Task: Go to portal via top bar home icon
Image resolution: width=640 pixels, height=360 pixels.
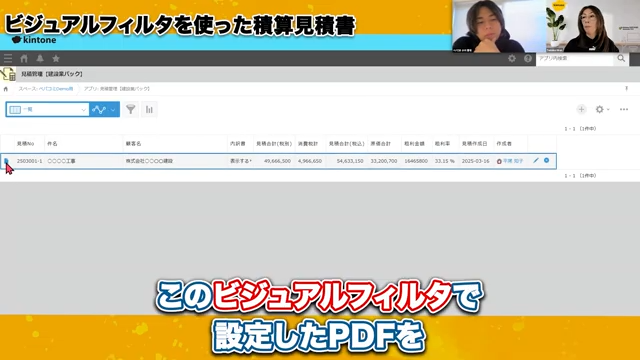Action: tap(24, 58)
